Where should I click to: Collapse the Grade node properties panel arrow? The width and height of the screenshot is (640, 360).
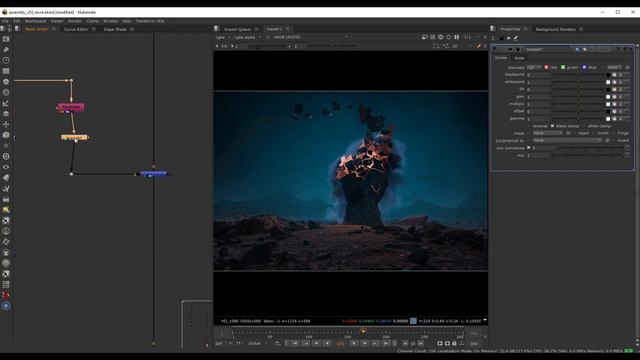495,49
